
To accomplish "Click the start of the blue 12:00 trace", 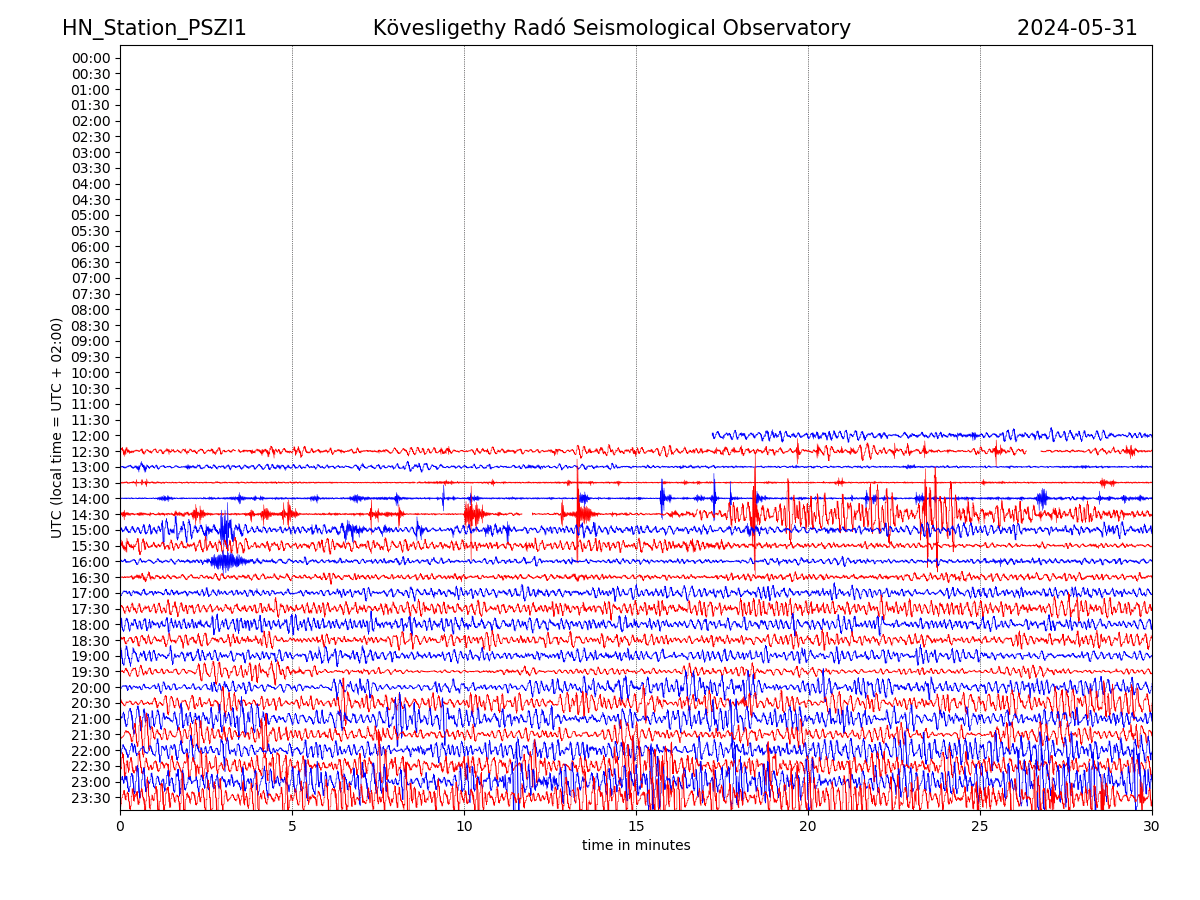I will tap(714, 435).
